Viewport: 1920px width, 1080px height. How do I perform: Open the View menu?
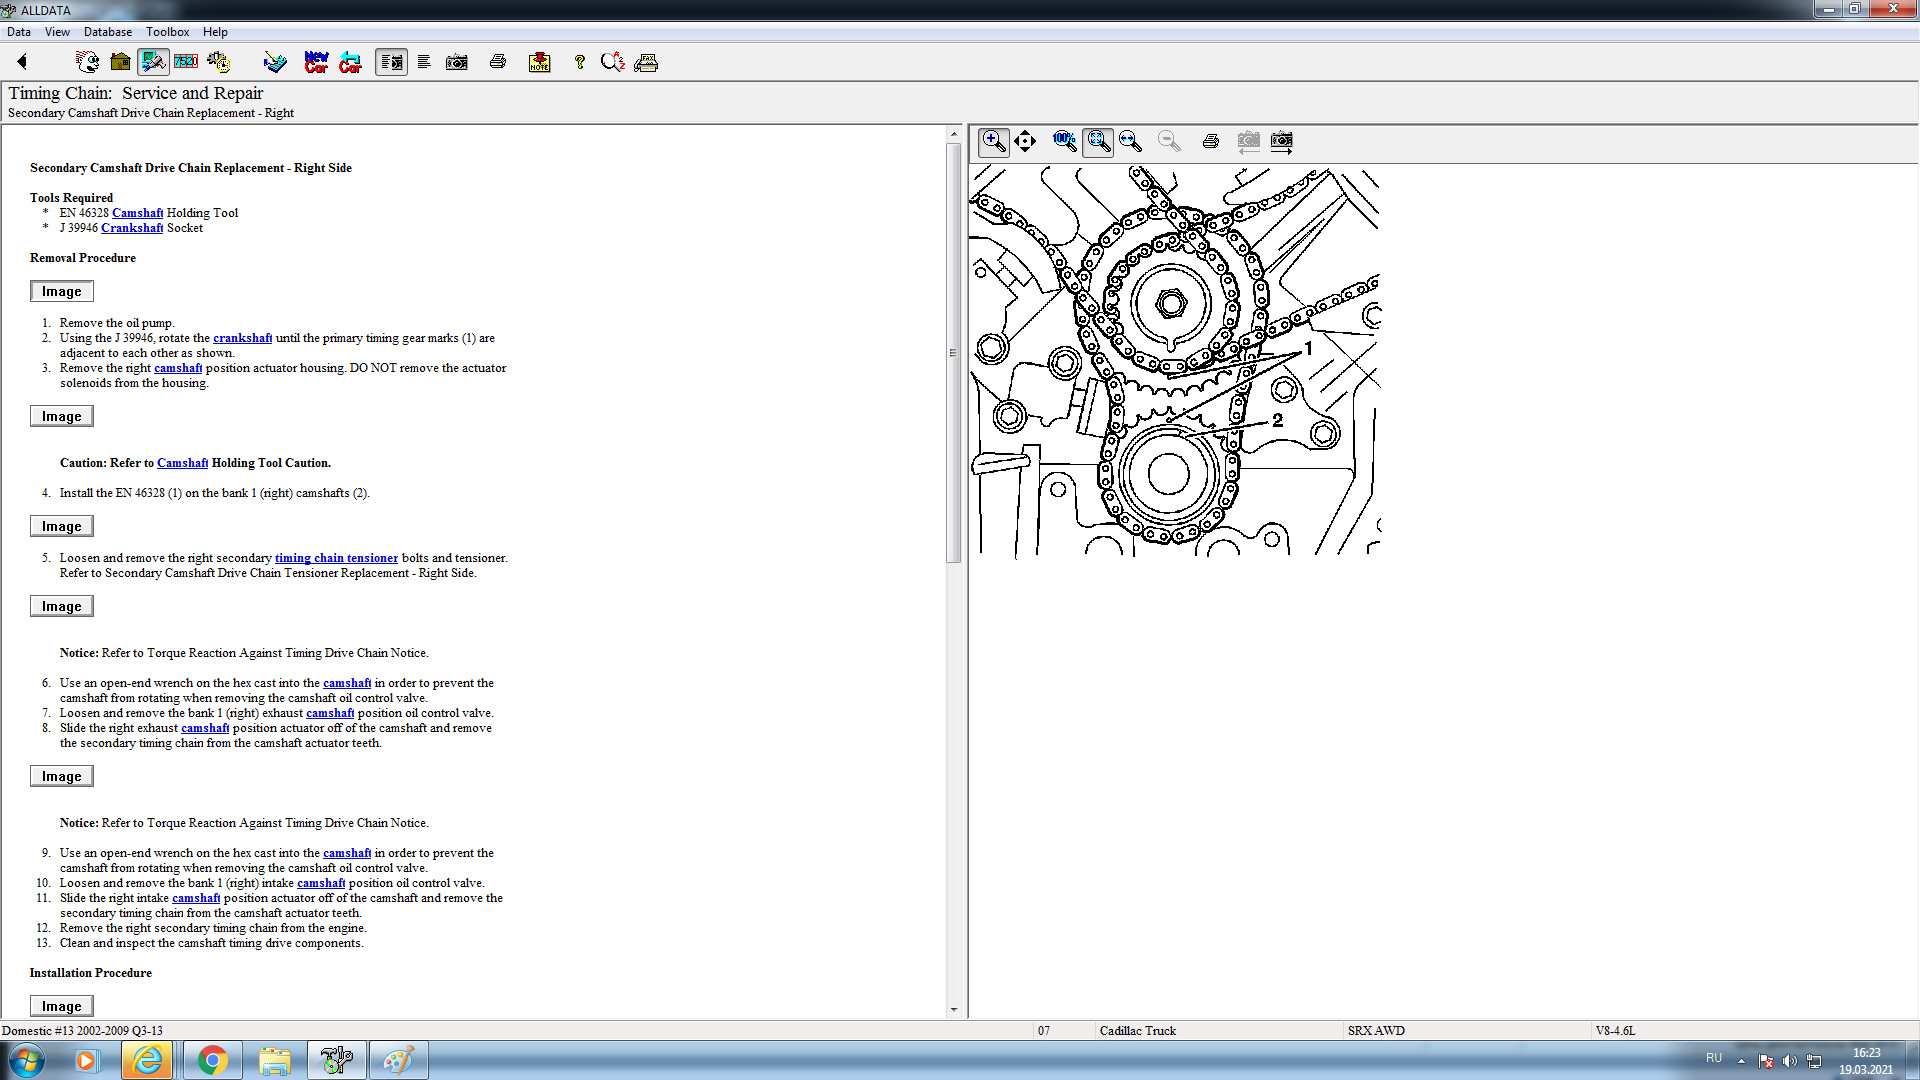click(x=57, y=32)
